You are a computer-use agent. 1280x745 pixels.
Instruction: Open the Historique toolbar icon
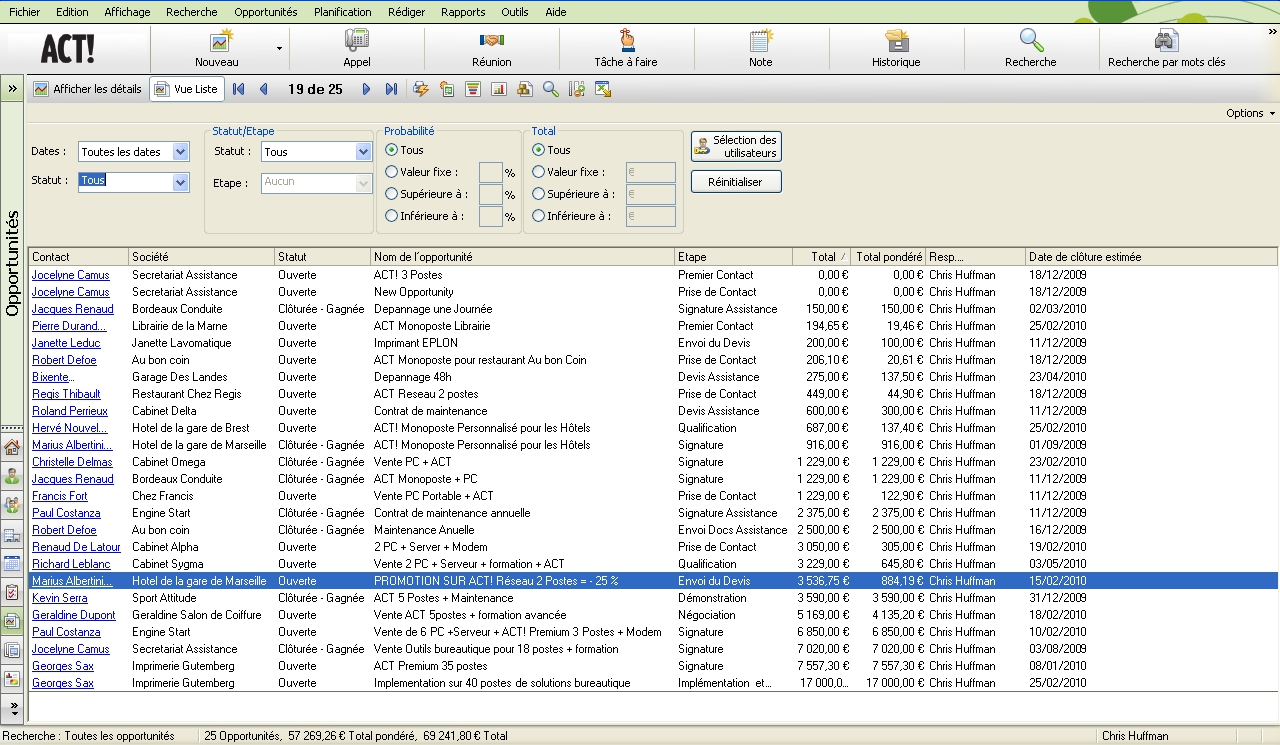click(896, 41)
